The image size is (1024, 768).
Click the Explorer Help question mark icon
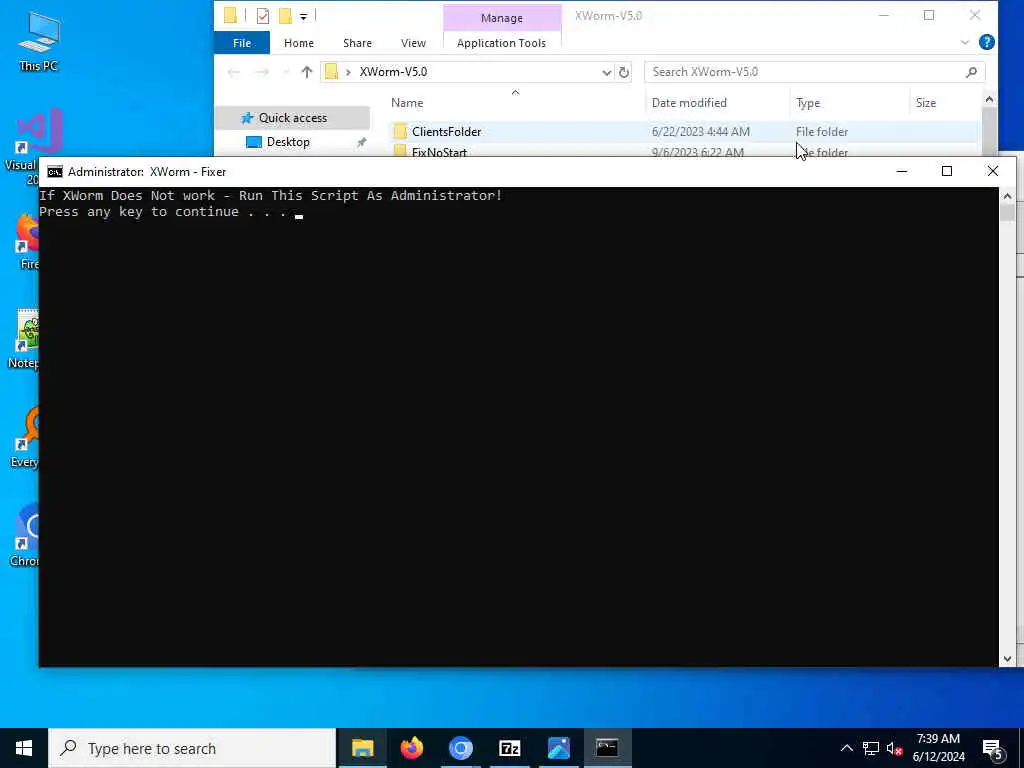(986, 42)
